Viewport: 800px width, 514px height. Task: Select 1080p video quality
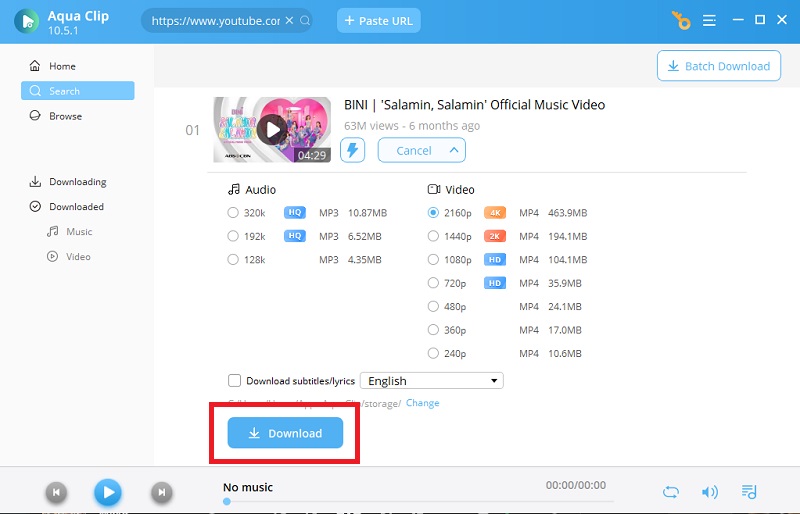(x=433, y=260)
